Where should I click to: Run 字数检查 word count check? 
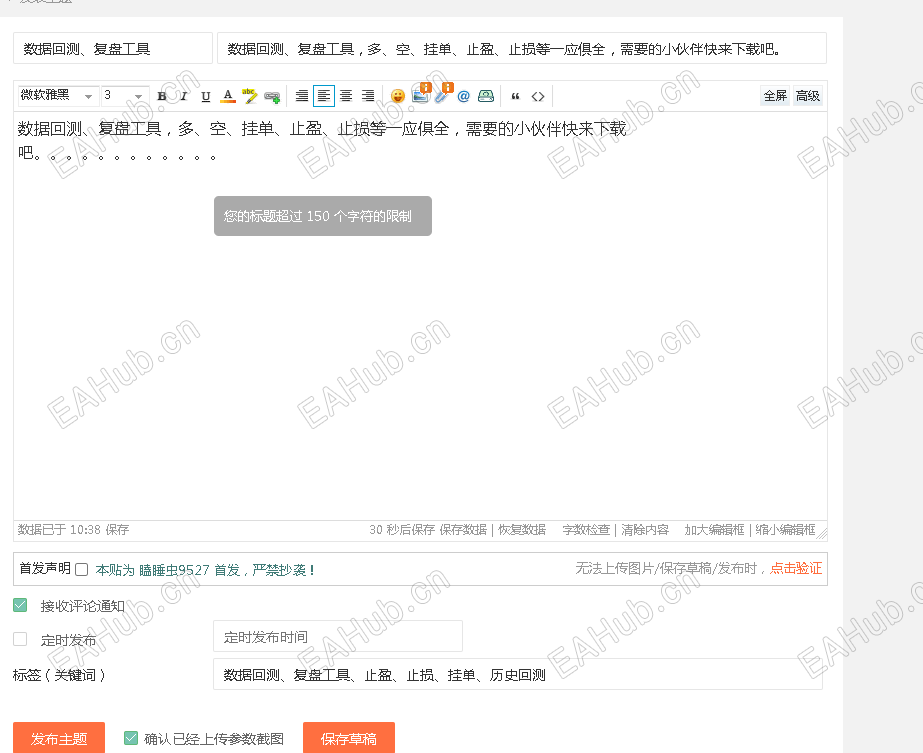pyautogui.click(x=586, y=530)
